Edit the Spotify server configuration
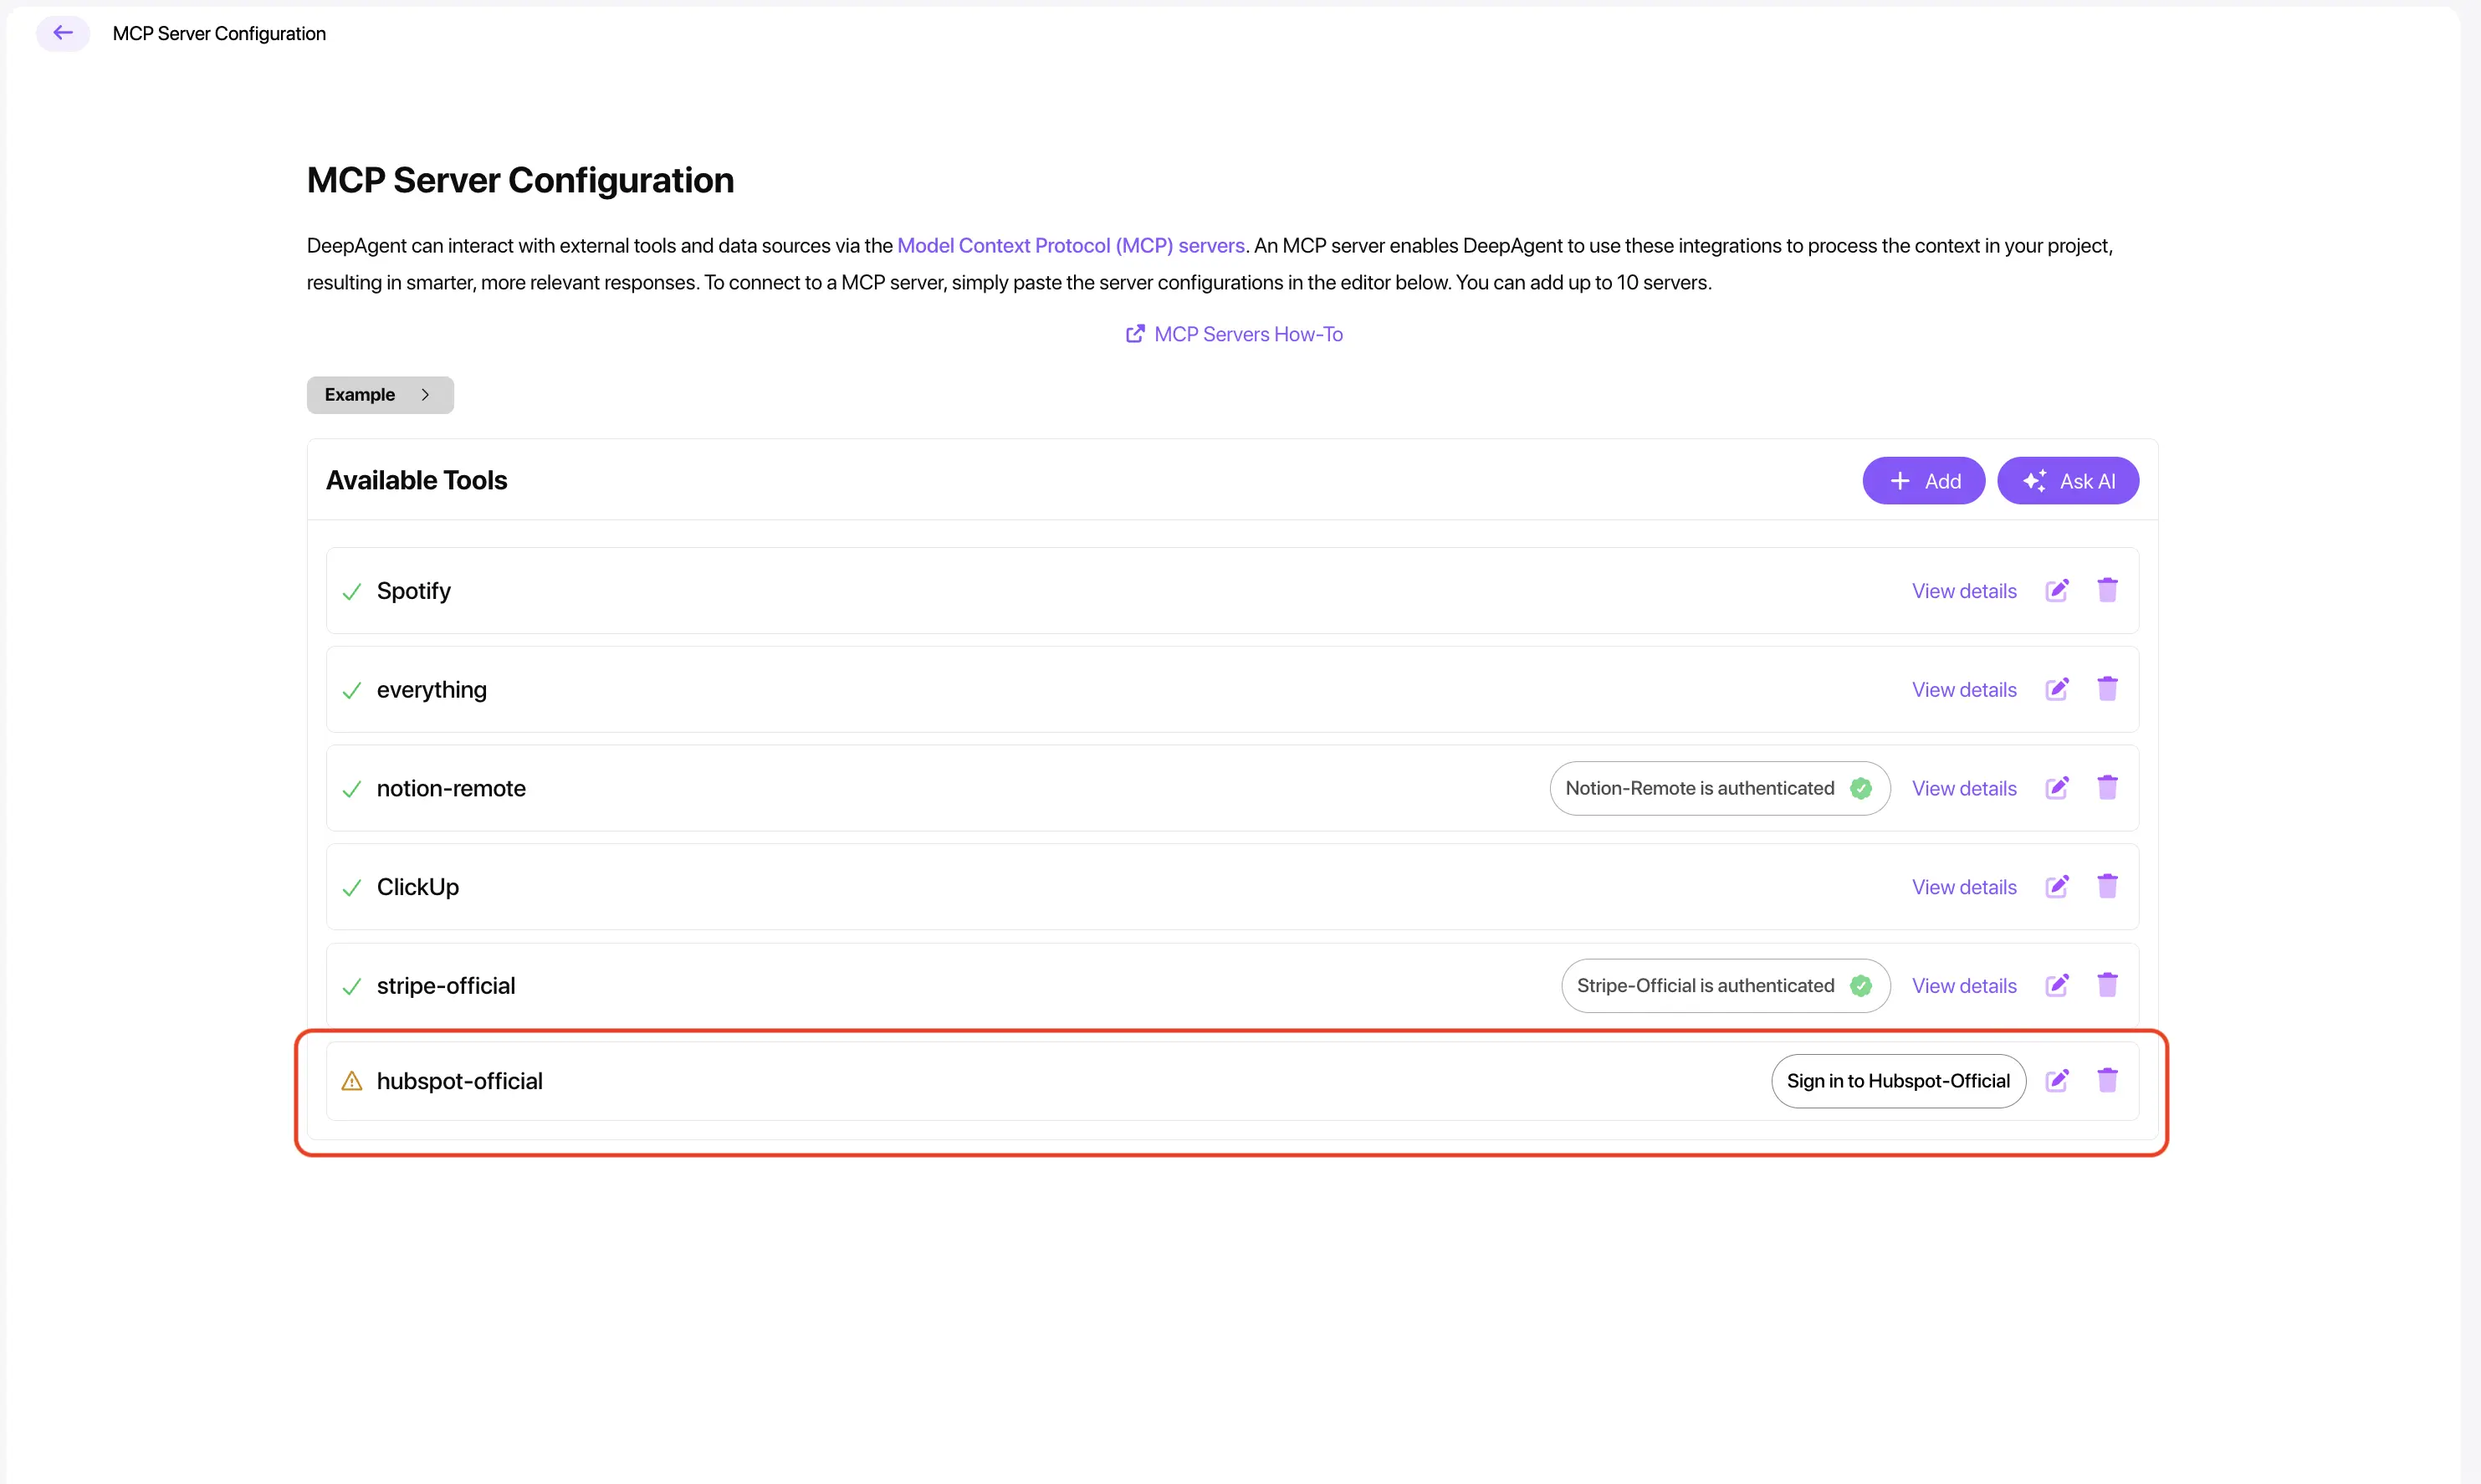The height and width of the screenshot is (1484, 2481). tap(2056, 591)
